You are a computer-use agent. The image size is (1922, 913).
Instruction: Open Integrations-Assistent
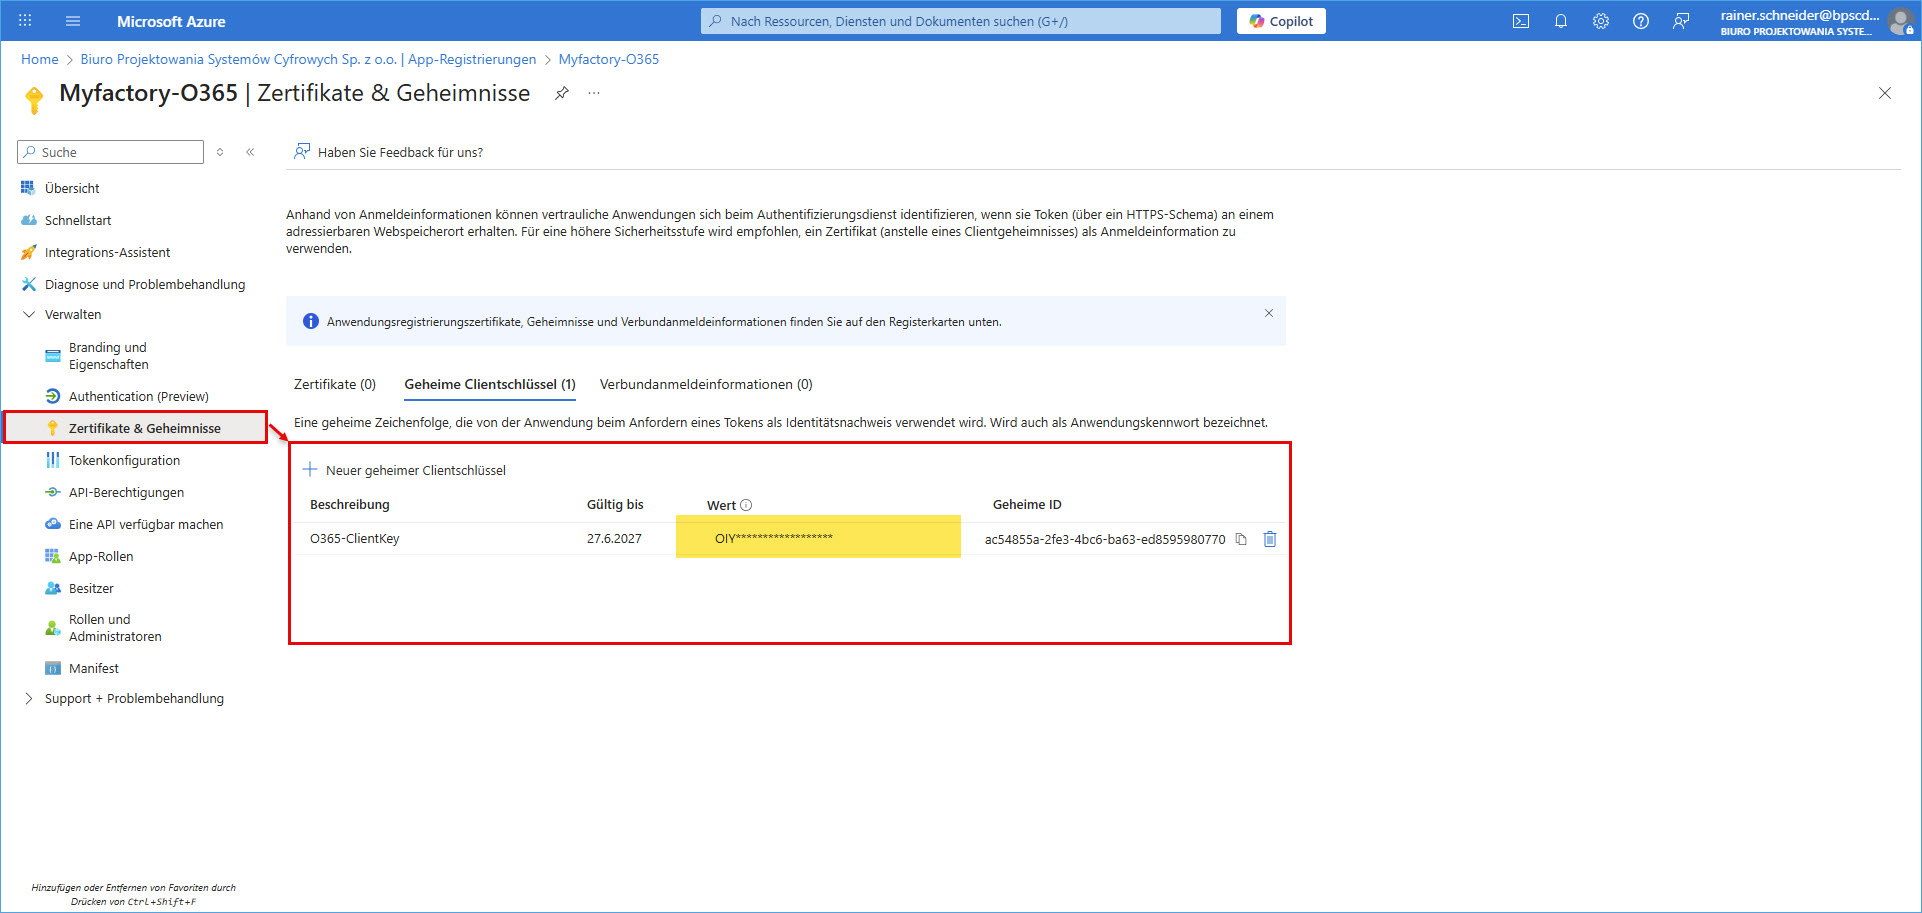pos(107,252)
